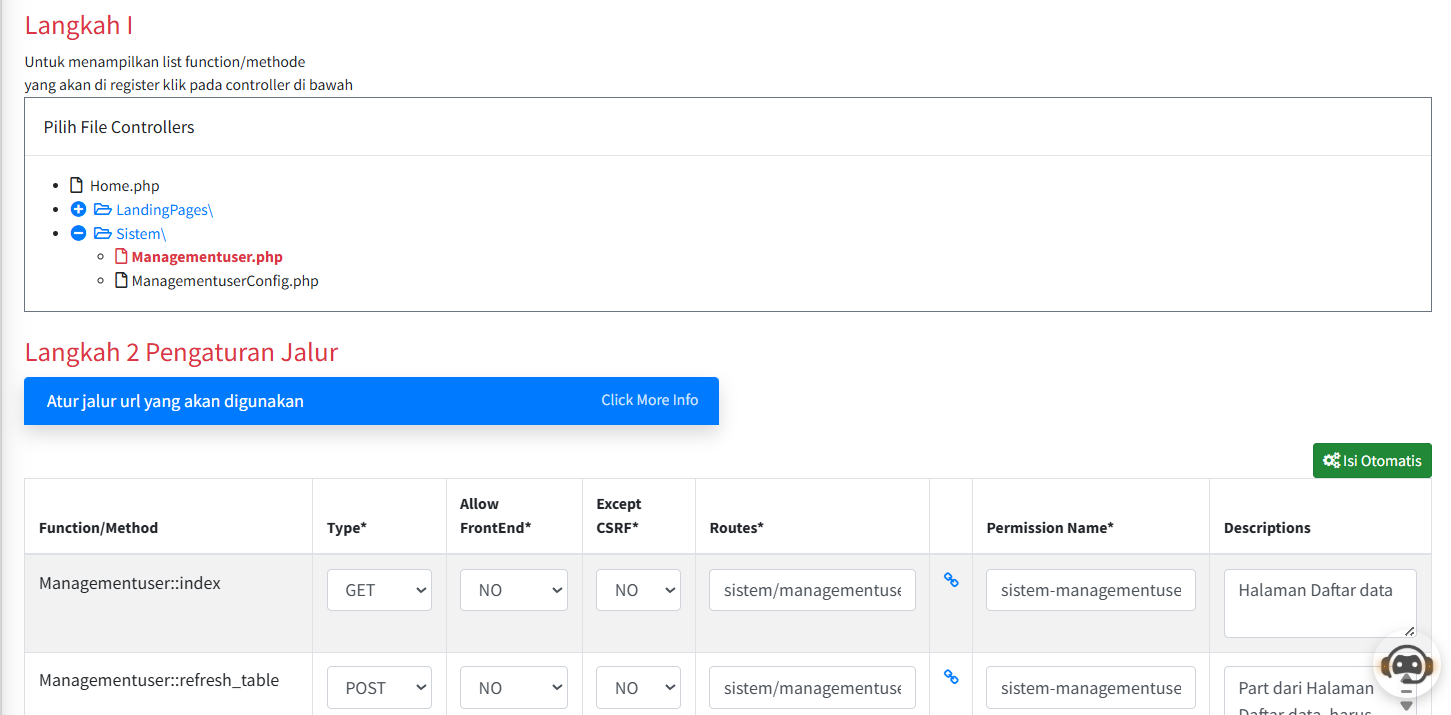This screenshot has width=1451, height=715.
Task: Click the Isi Otomatis button
Action: coord(1372,461)
